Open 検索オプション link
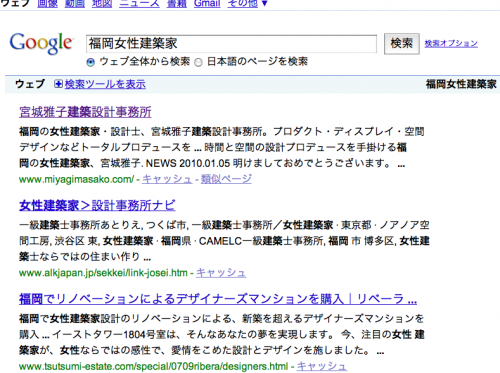The width and height of the screenshot is (500, 373). 451,43
